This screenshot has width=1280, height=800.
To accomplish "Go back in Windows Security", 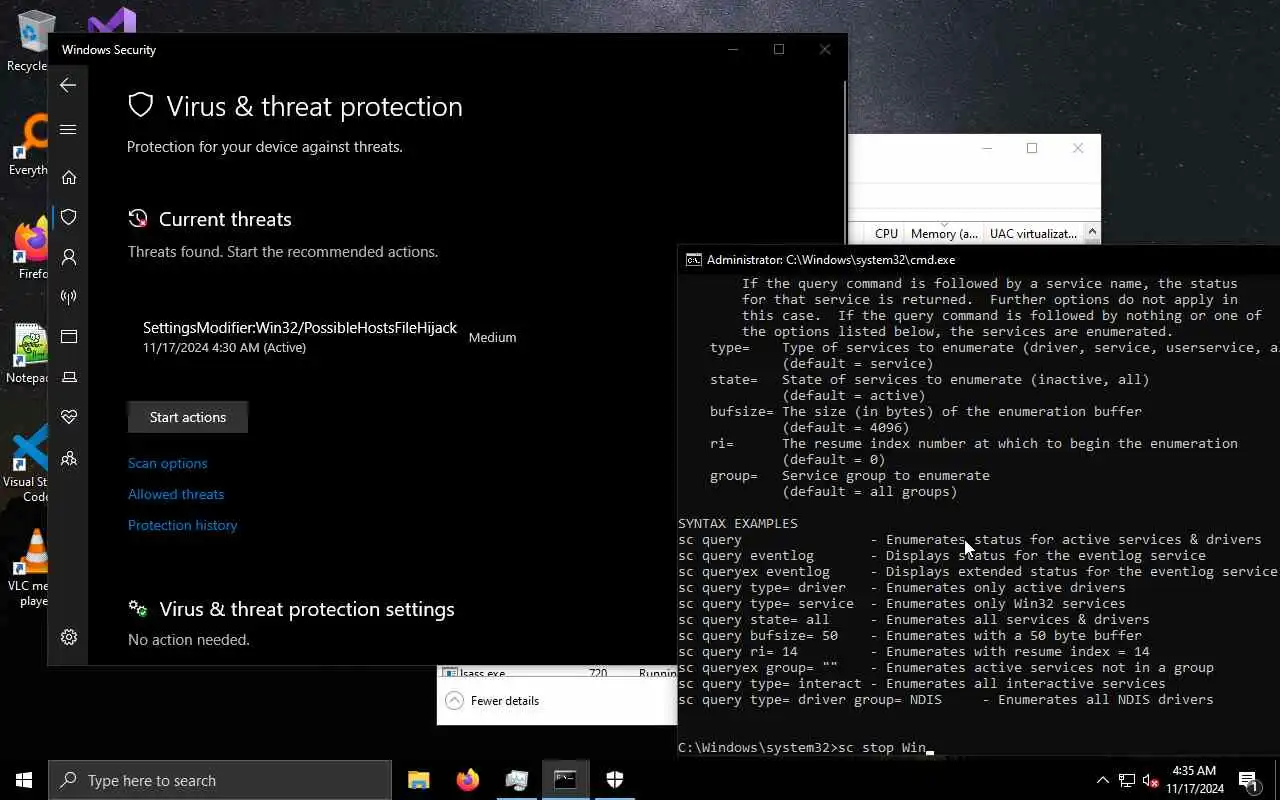I will tap(68, 86).
